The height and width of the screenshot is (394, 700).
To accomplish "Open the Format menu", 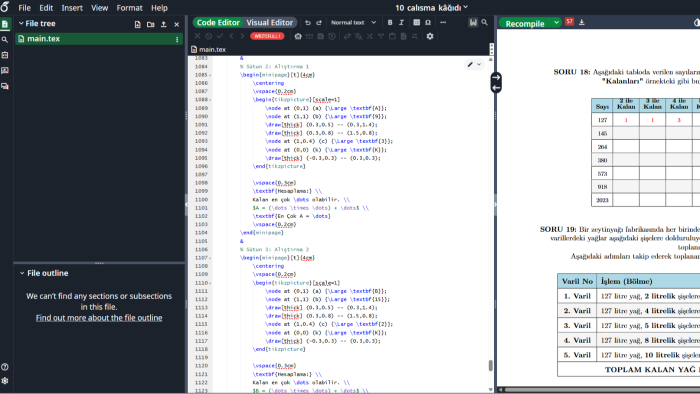I will coord(129,8).
